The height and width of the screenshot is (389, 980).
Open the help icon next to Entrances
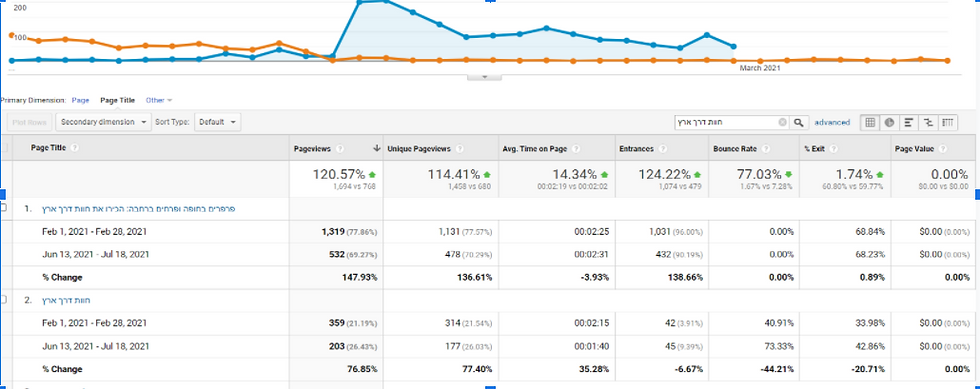[663, 149]
